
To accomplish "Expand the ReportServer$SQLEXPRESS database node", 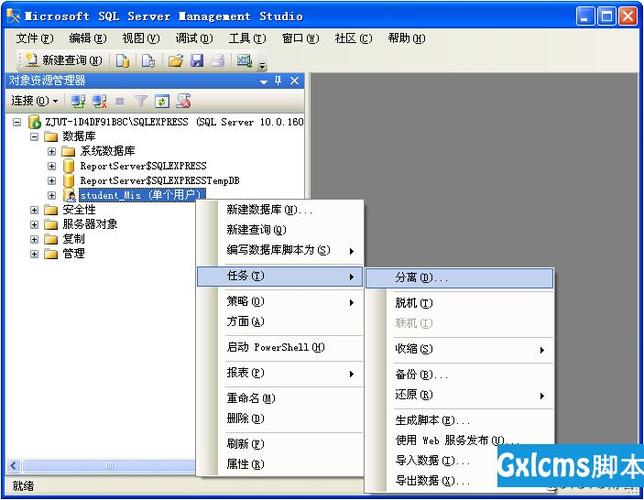I will pyautogui.click(x=52, y=166).
